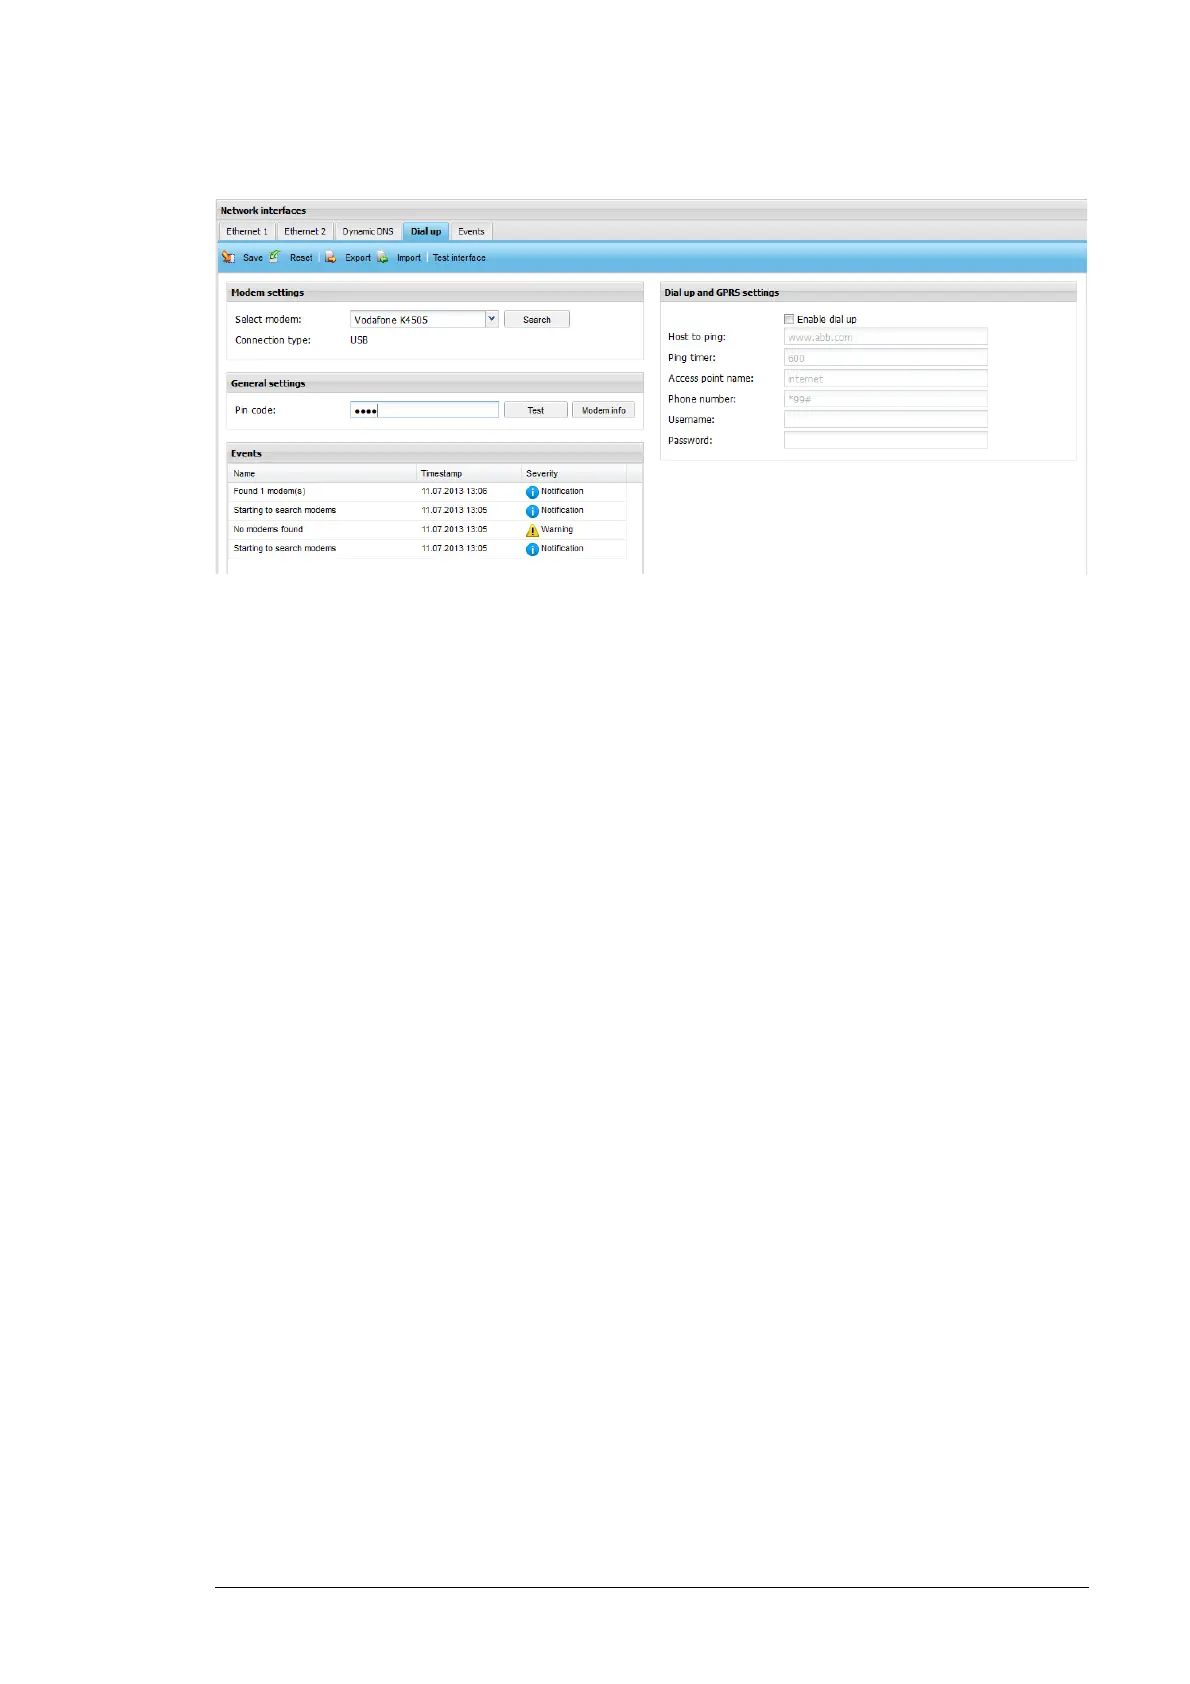
Task: Sort events by the Timestamp column
Action: (469, 473)
